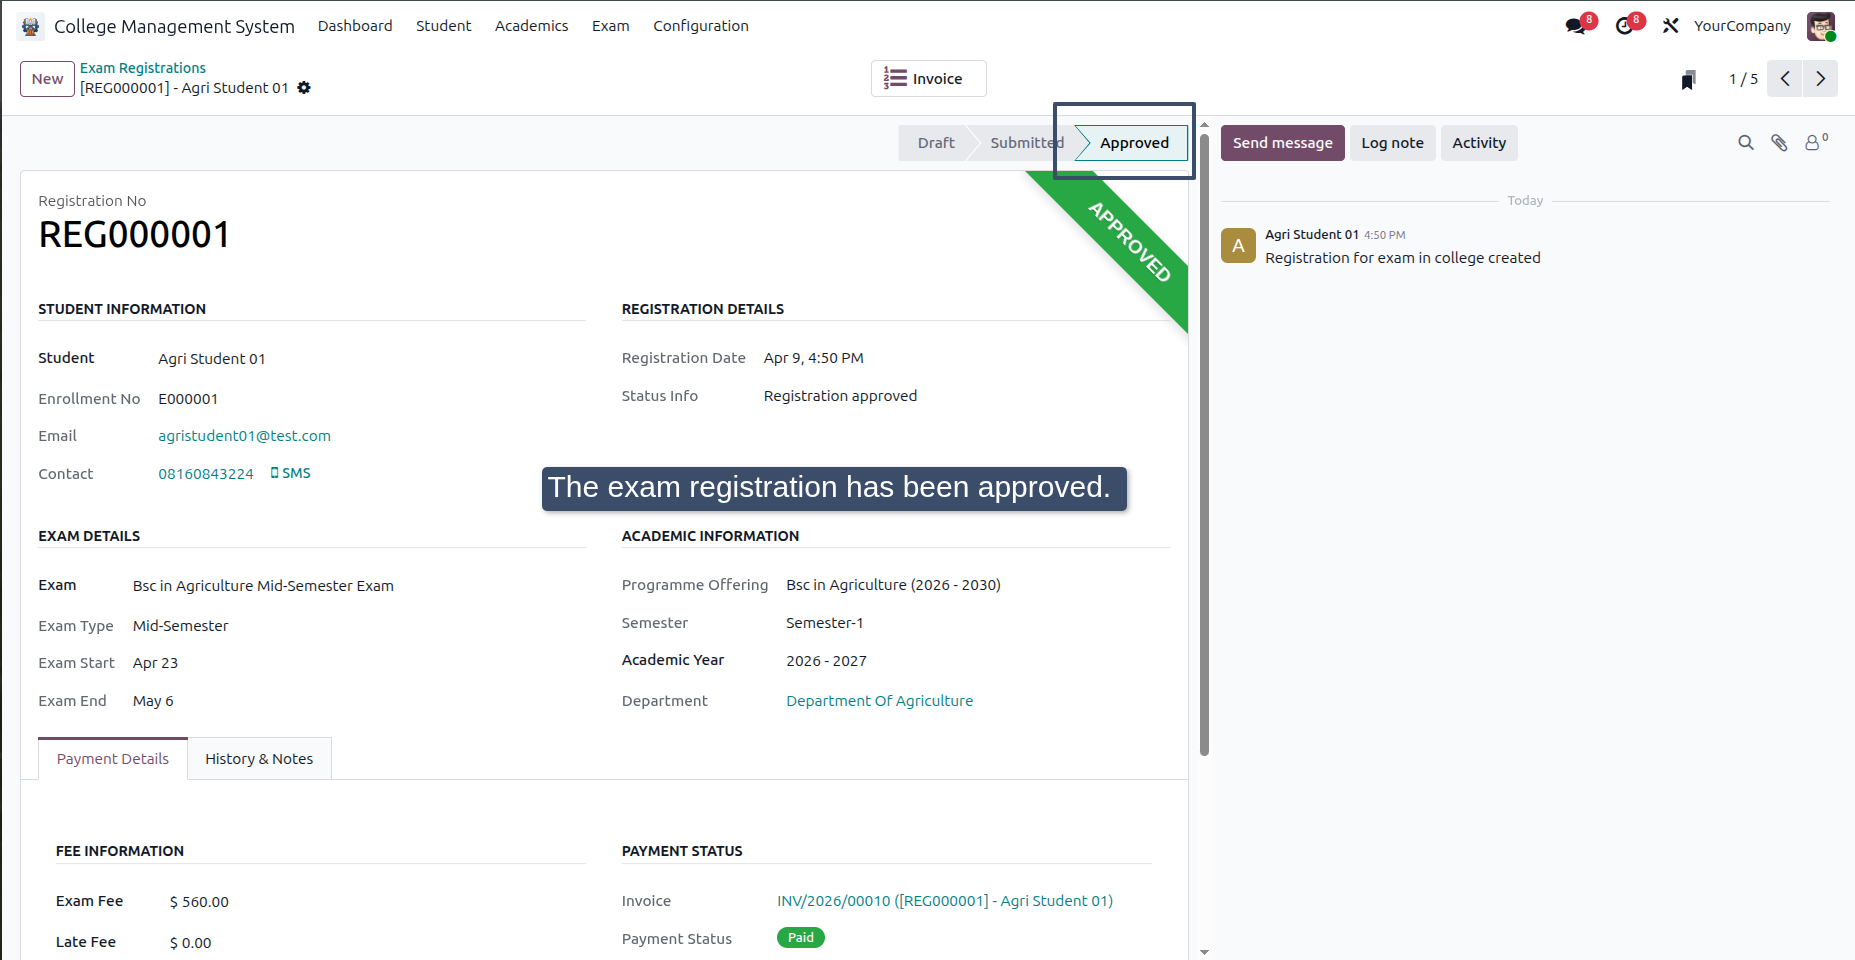The image size is (1855, 960).
Task: Open the activities clock icon
Action: click(1625, 26)
